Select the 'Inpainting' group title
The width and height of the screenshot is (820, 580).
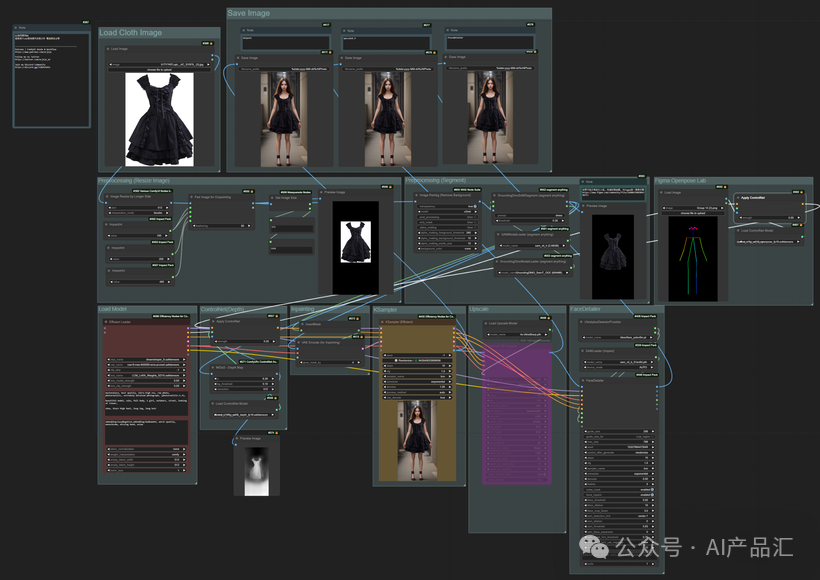pos(303,309)
